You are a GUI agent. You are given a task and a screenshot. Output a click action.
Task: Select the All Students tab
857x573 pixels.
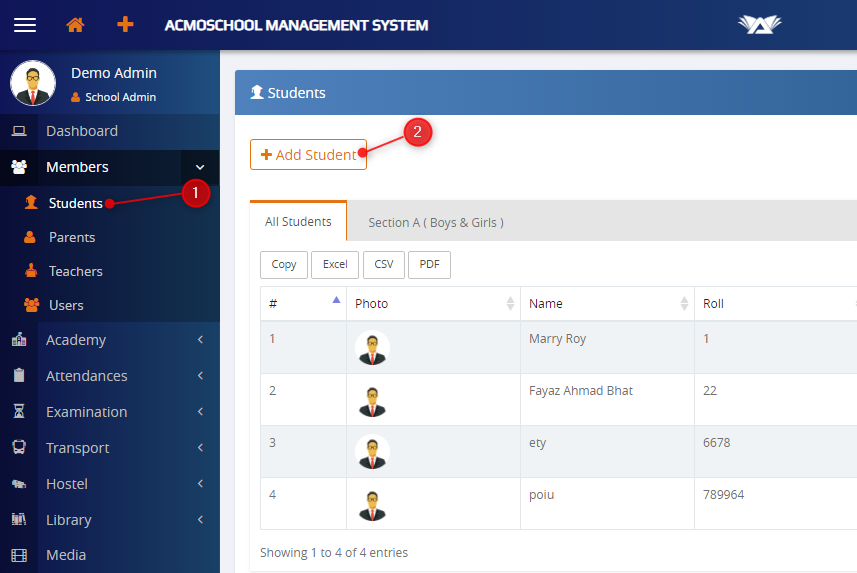(298, 221)
